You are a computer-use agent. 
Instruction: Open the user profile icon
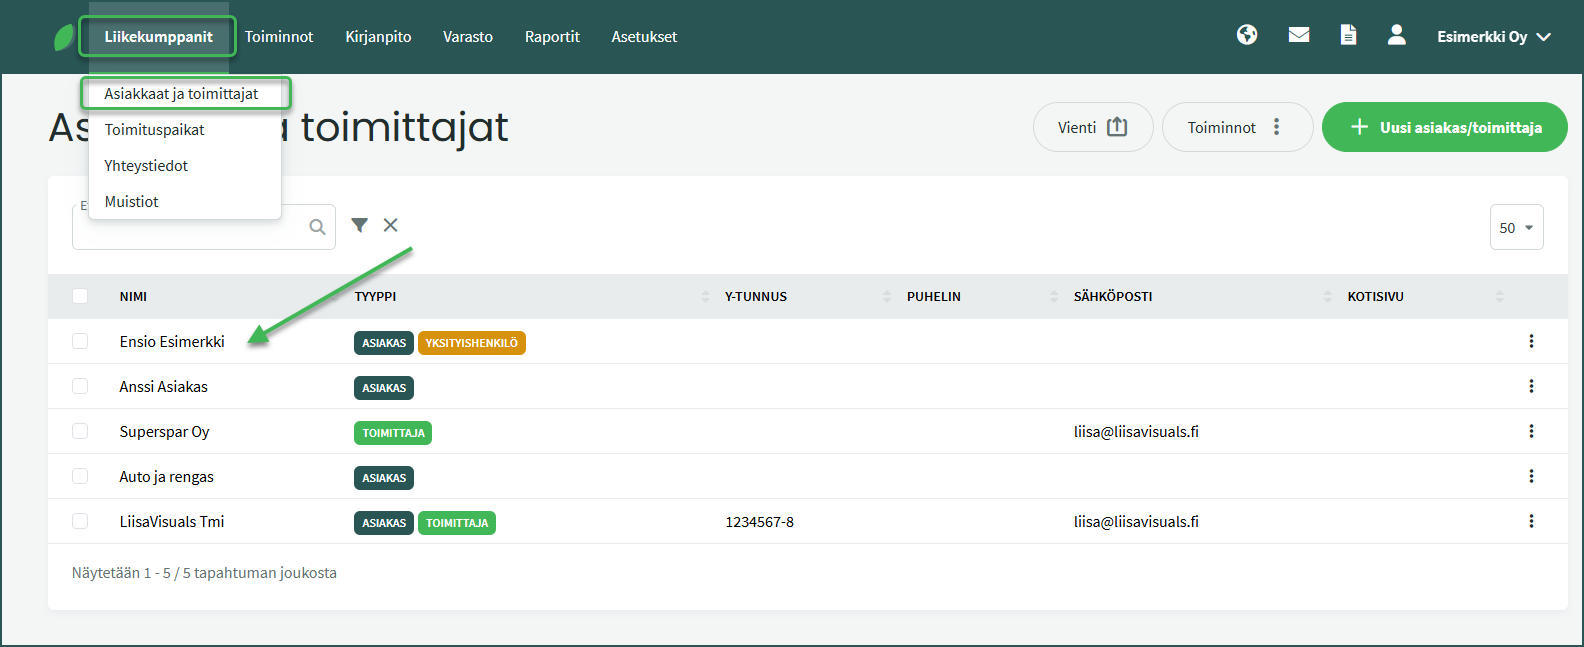(1397, 35)
